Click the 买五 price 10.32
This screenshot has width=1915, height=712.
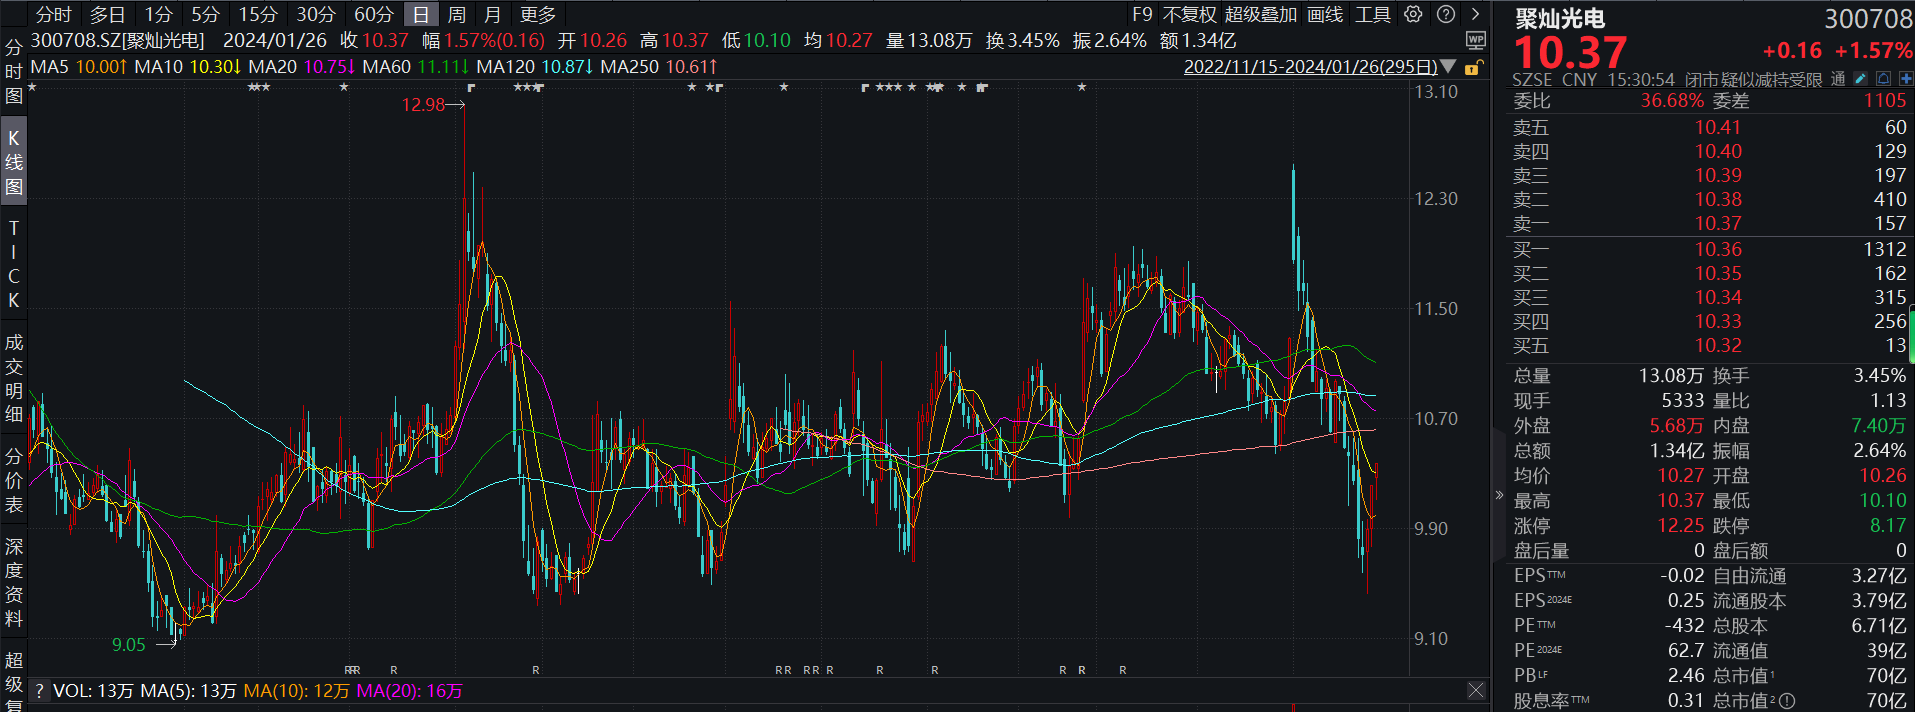(x=1718, y=345)
